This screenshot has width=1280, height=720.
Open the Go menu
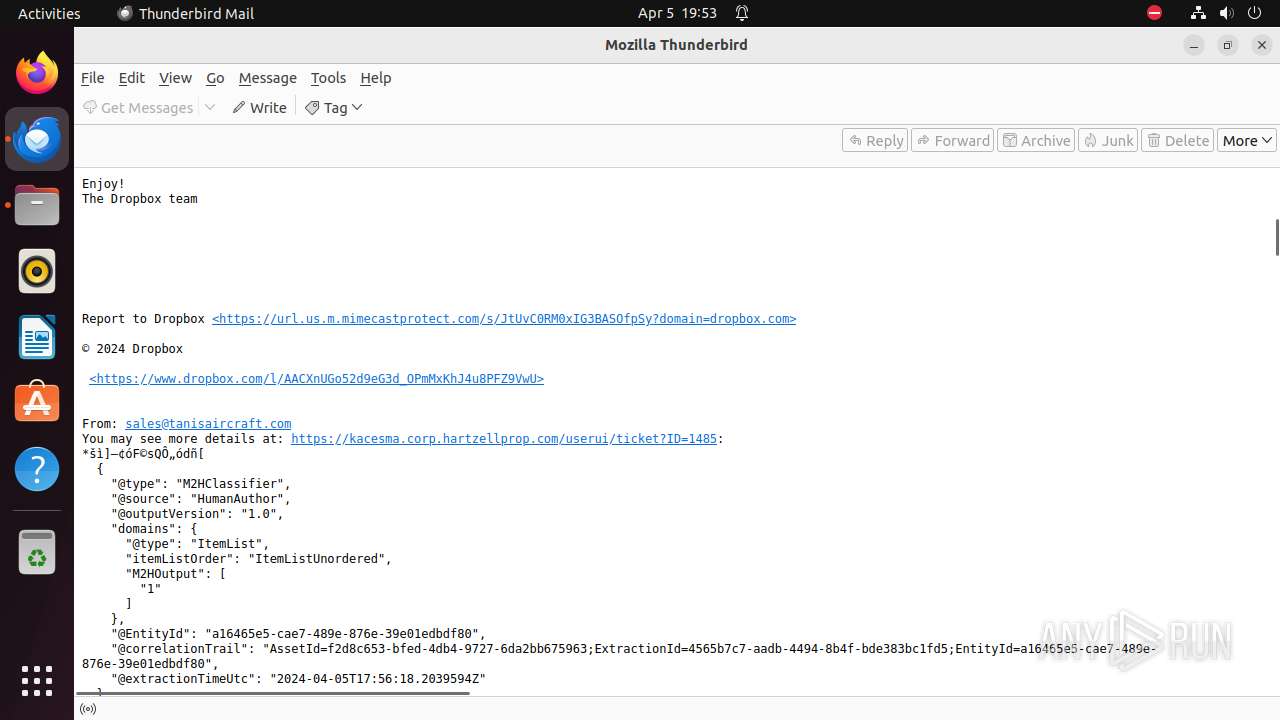point(215,78)
